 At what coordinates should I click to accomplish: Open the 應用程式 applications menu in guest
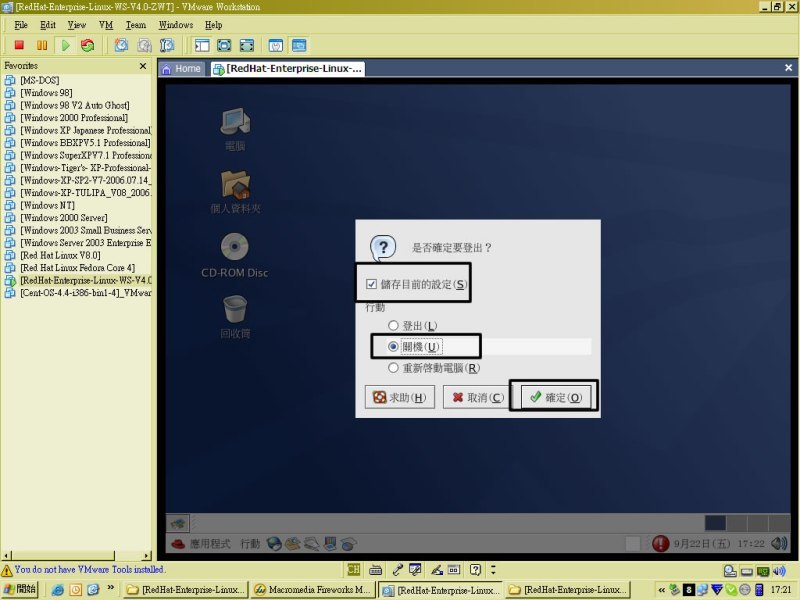210,544
